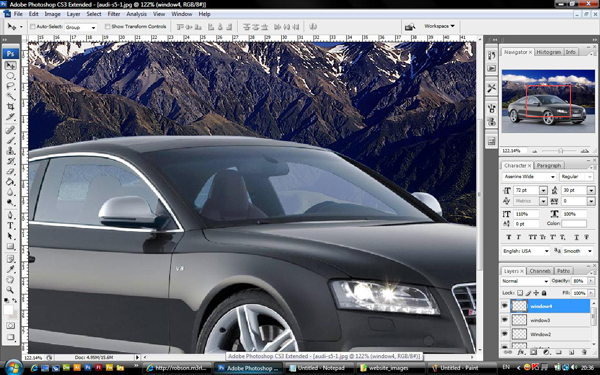
Task: Select the Crop tool
Action: click(x=10, y=106)
